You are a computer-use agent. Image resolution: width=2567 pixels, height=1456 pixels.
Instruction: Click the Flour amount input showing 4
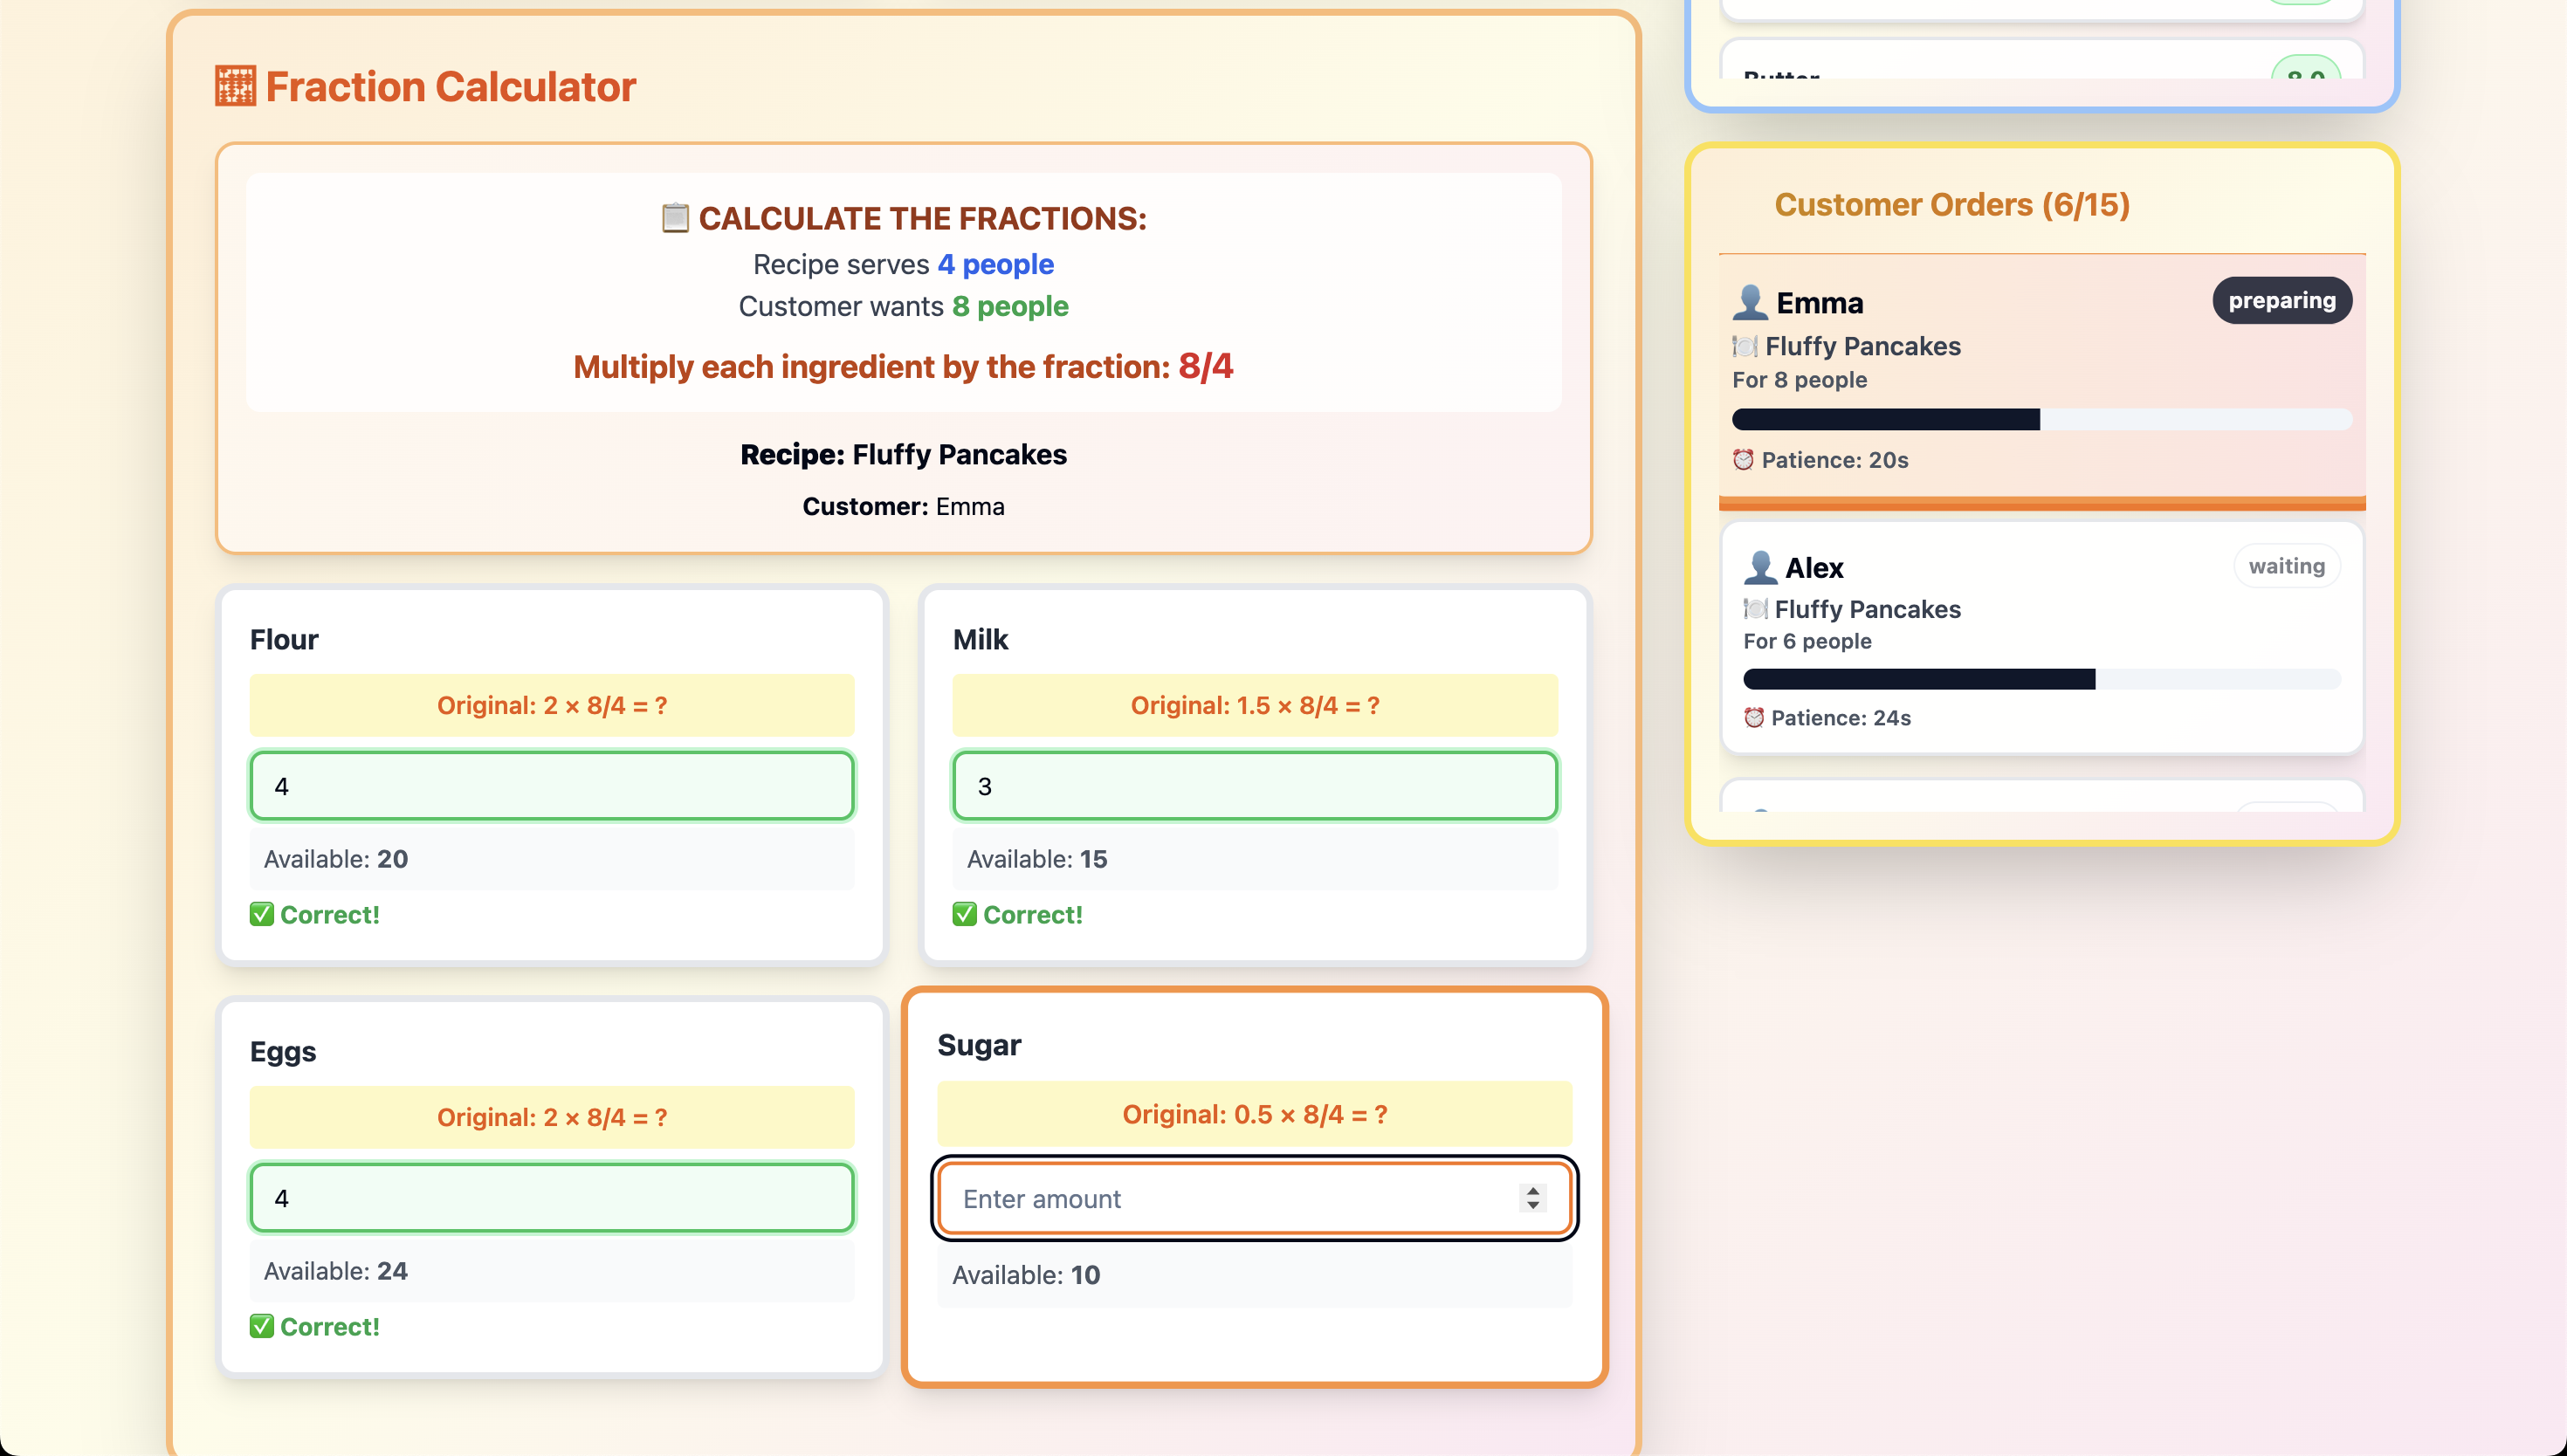point(552,786)
